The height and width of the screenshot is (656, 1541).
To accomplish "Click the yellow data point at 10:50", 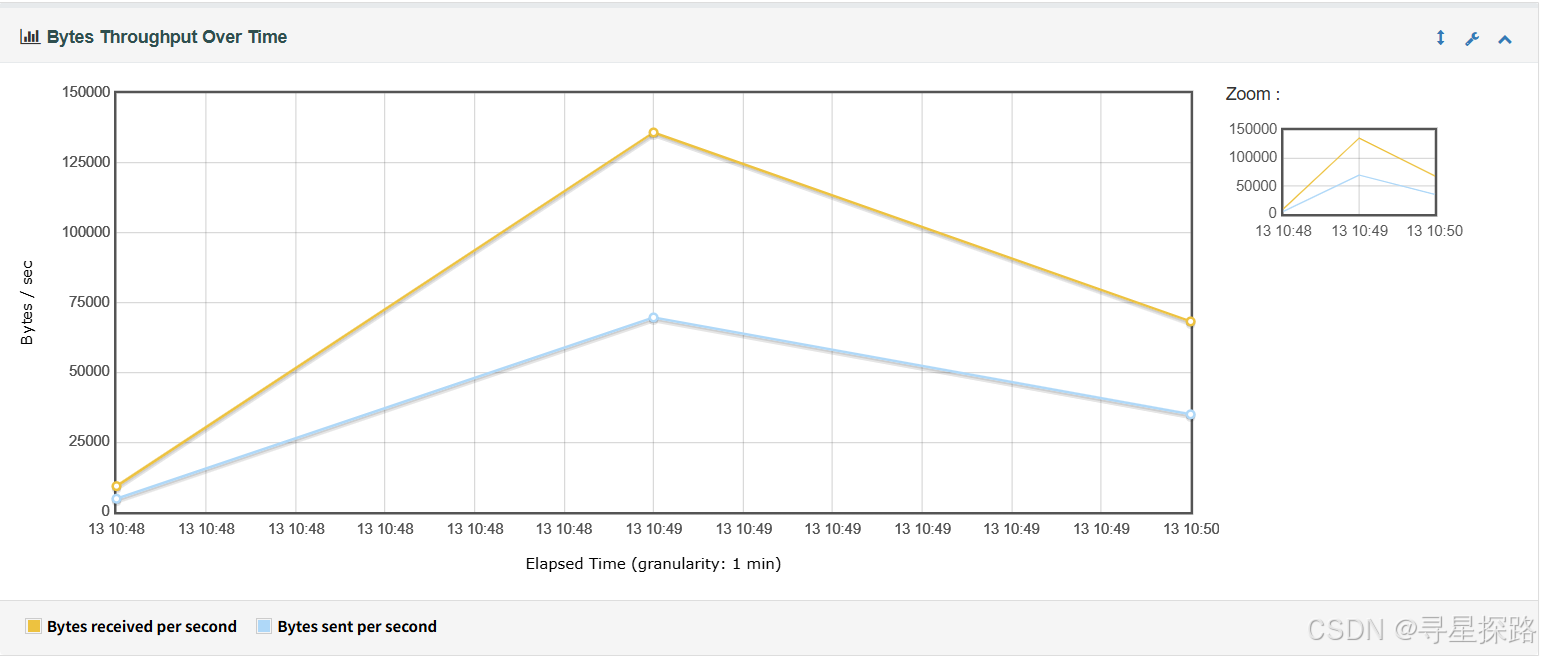I will point(1190,322).
